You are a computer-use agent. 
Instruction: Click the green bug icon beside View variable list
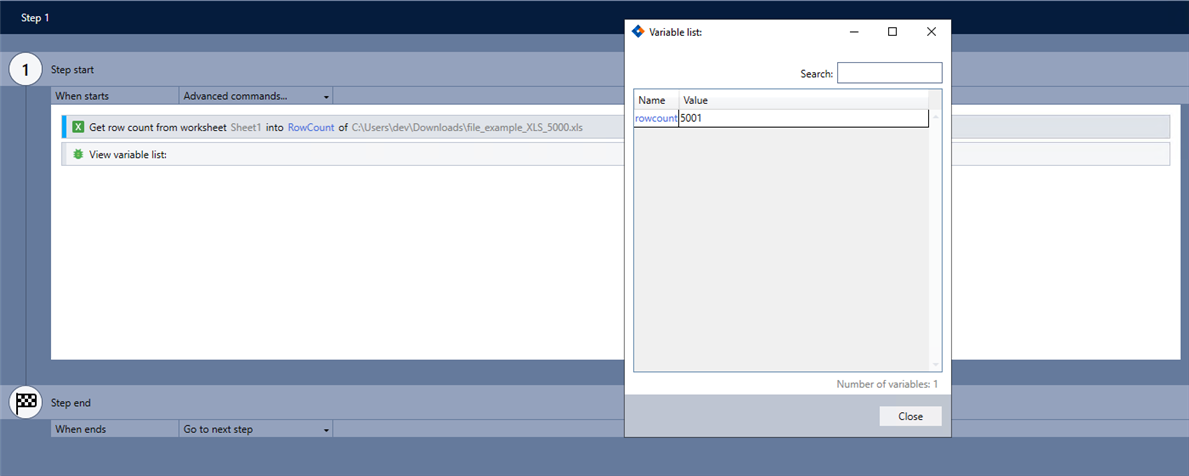[77, 155]
